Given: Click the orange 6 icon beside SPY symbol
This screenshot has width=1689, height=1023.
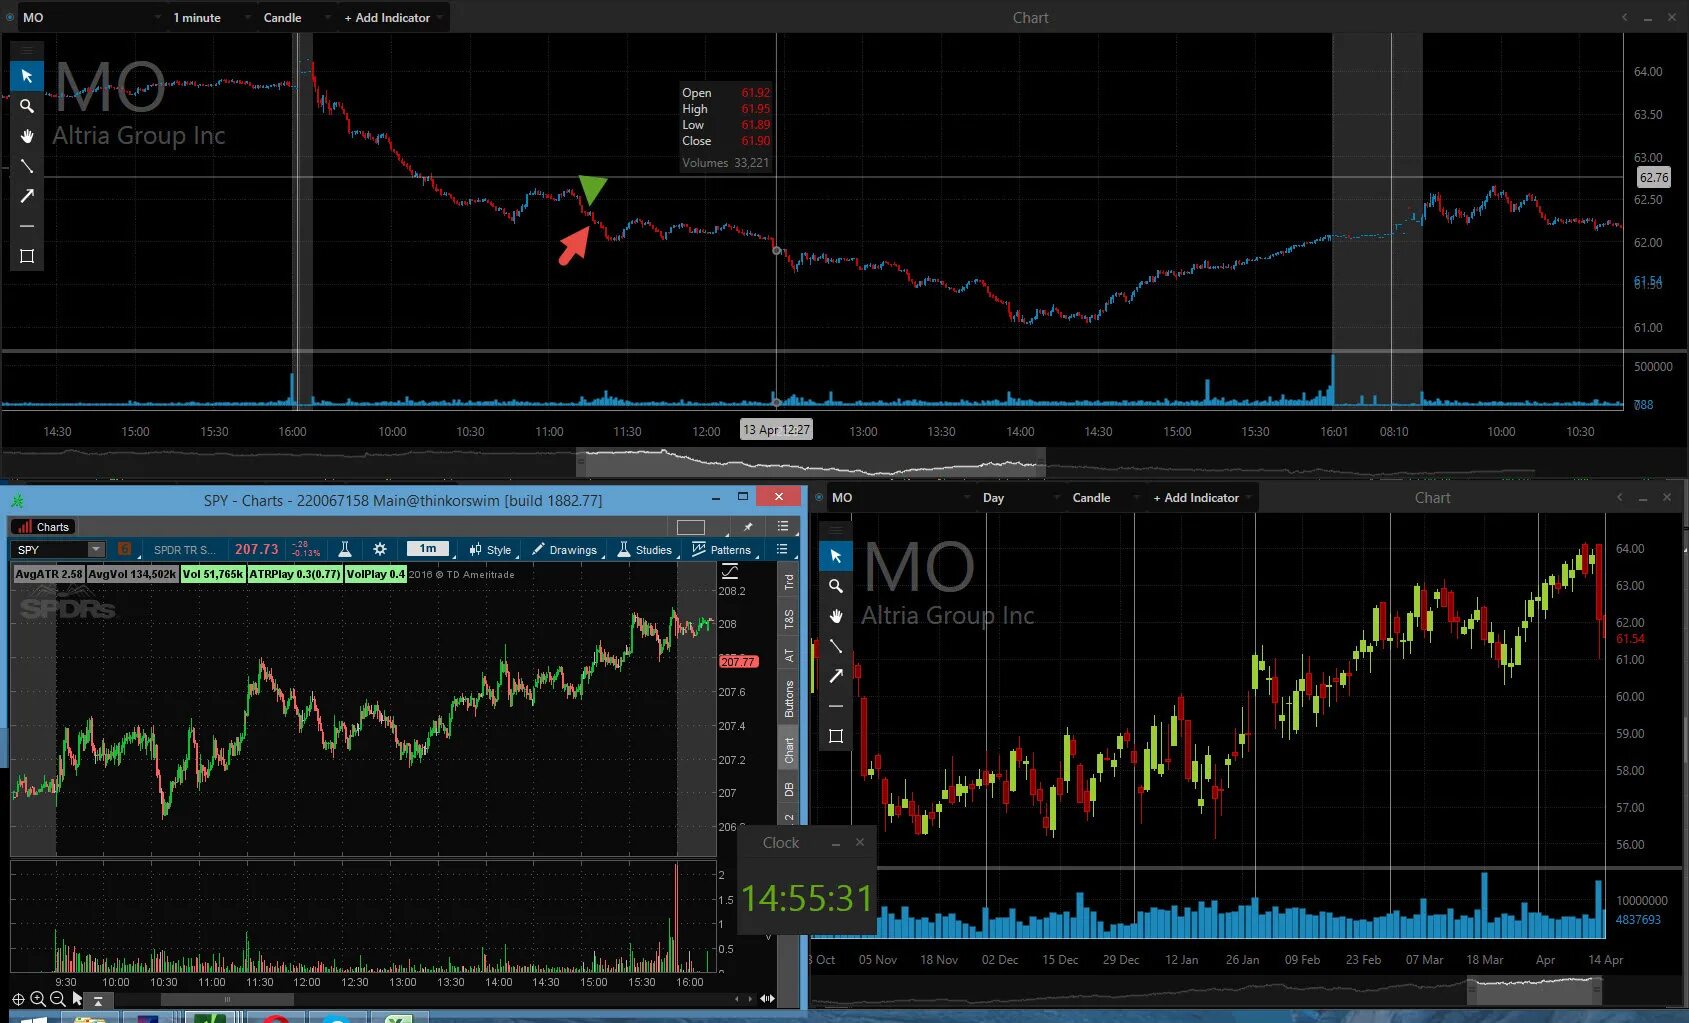Looking at the screenshot, I should [x=125, y=549].
